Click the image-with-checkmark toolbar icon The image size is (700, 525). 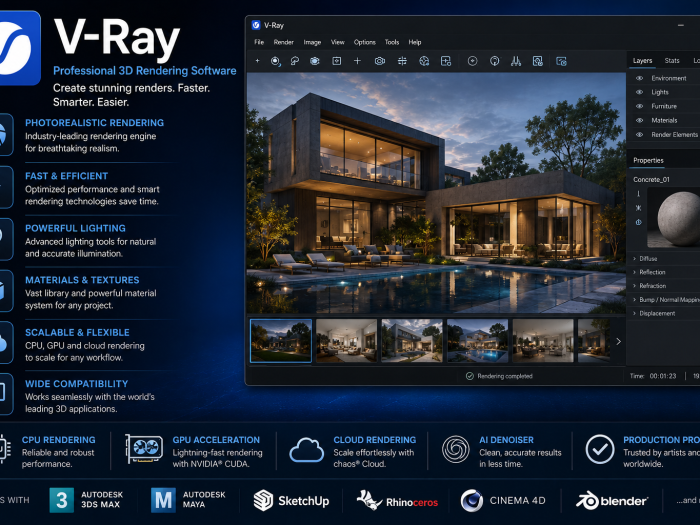538,61
